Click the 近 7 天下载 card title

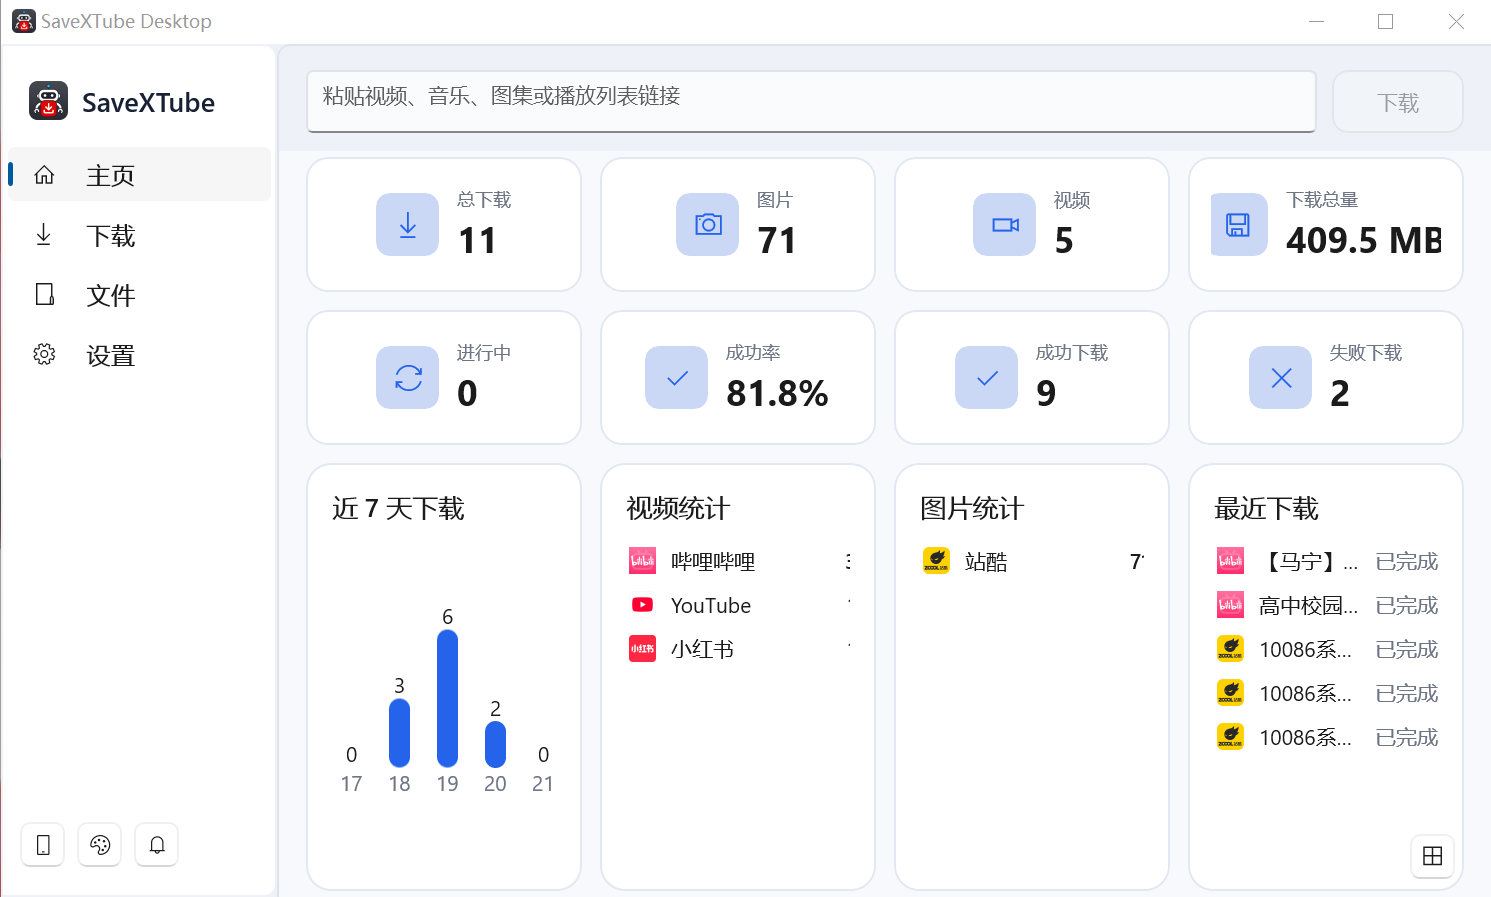(x=398, y=508)
